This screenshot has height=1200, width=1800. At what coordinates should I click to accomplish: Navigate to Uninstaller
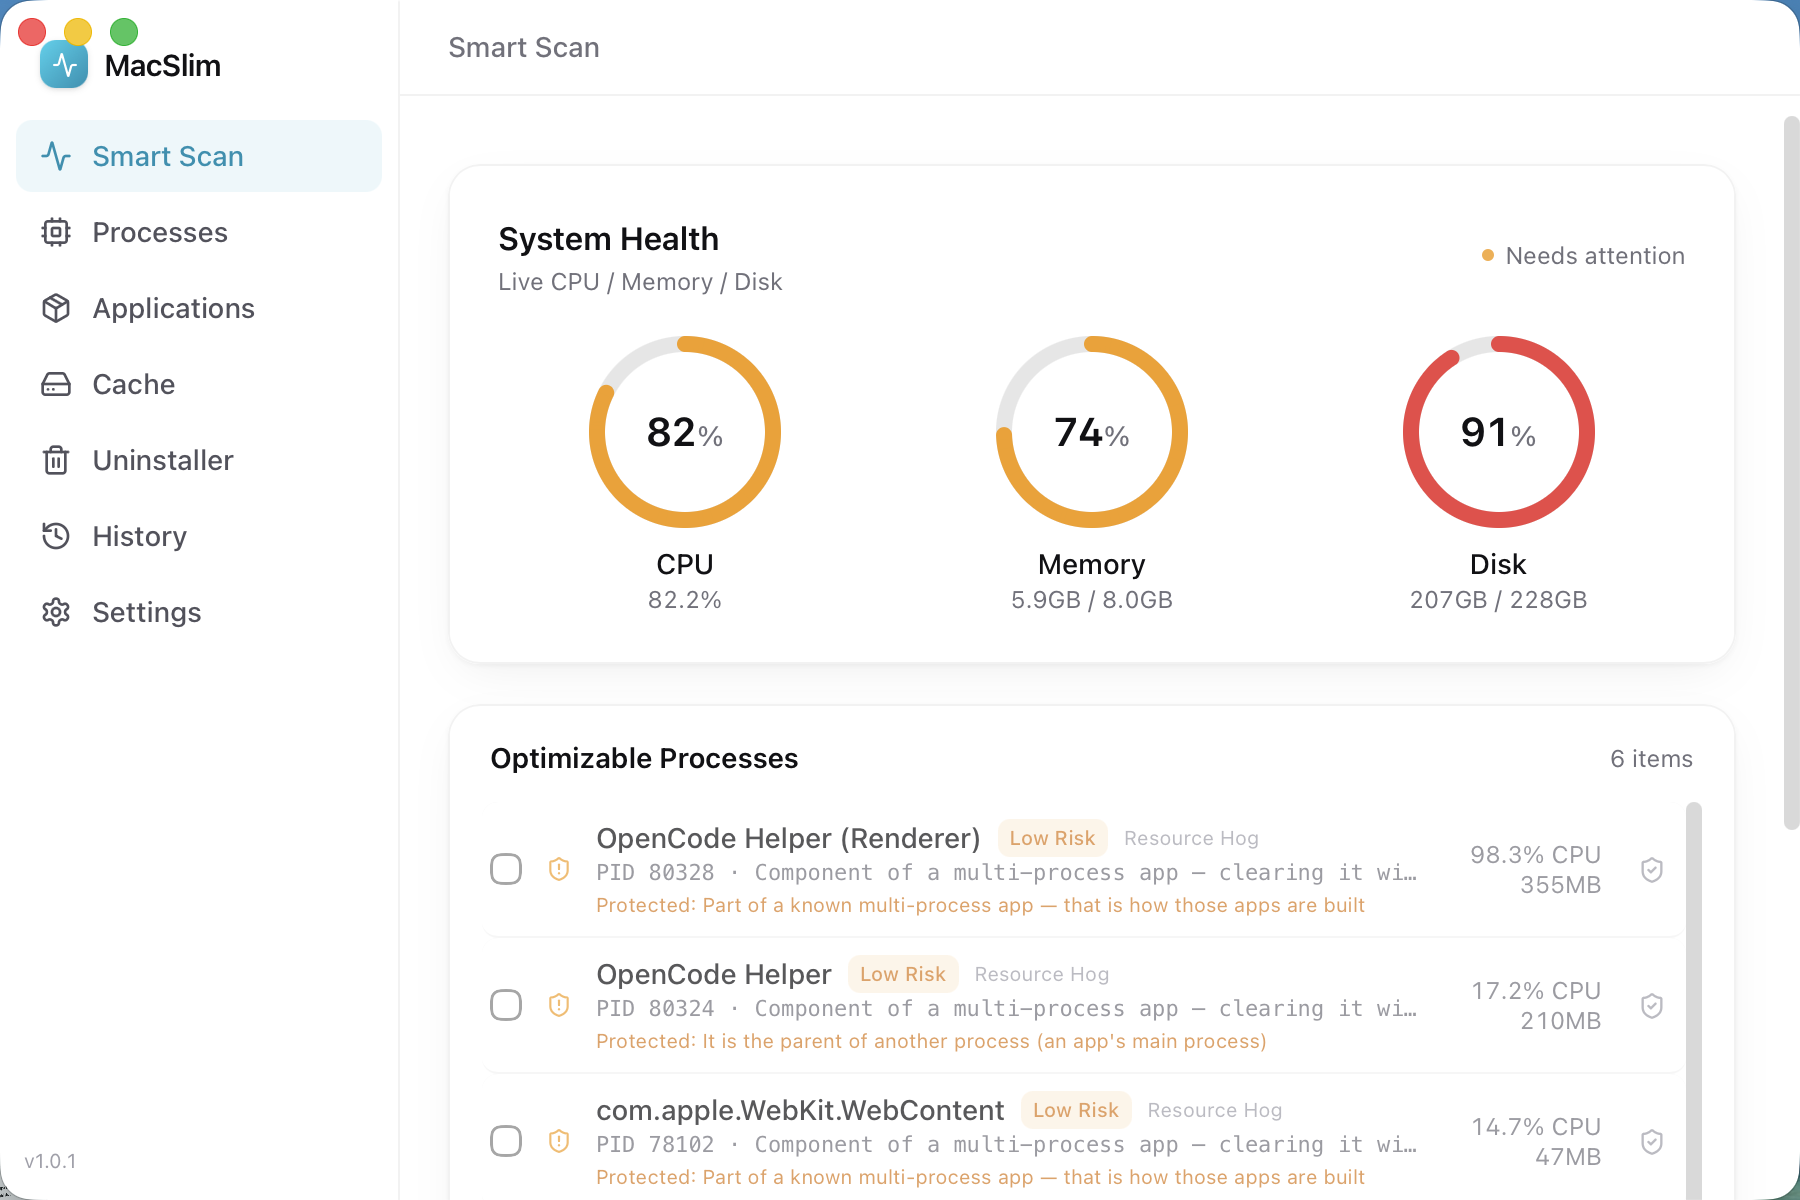(199, 460)
